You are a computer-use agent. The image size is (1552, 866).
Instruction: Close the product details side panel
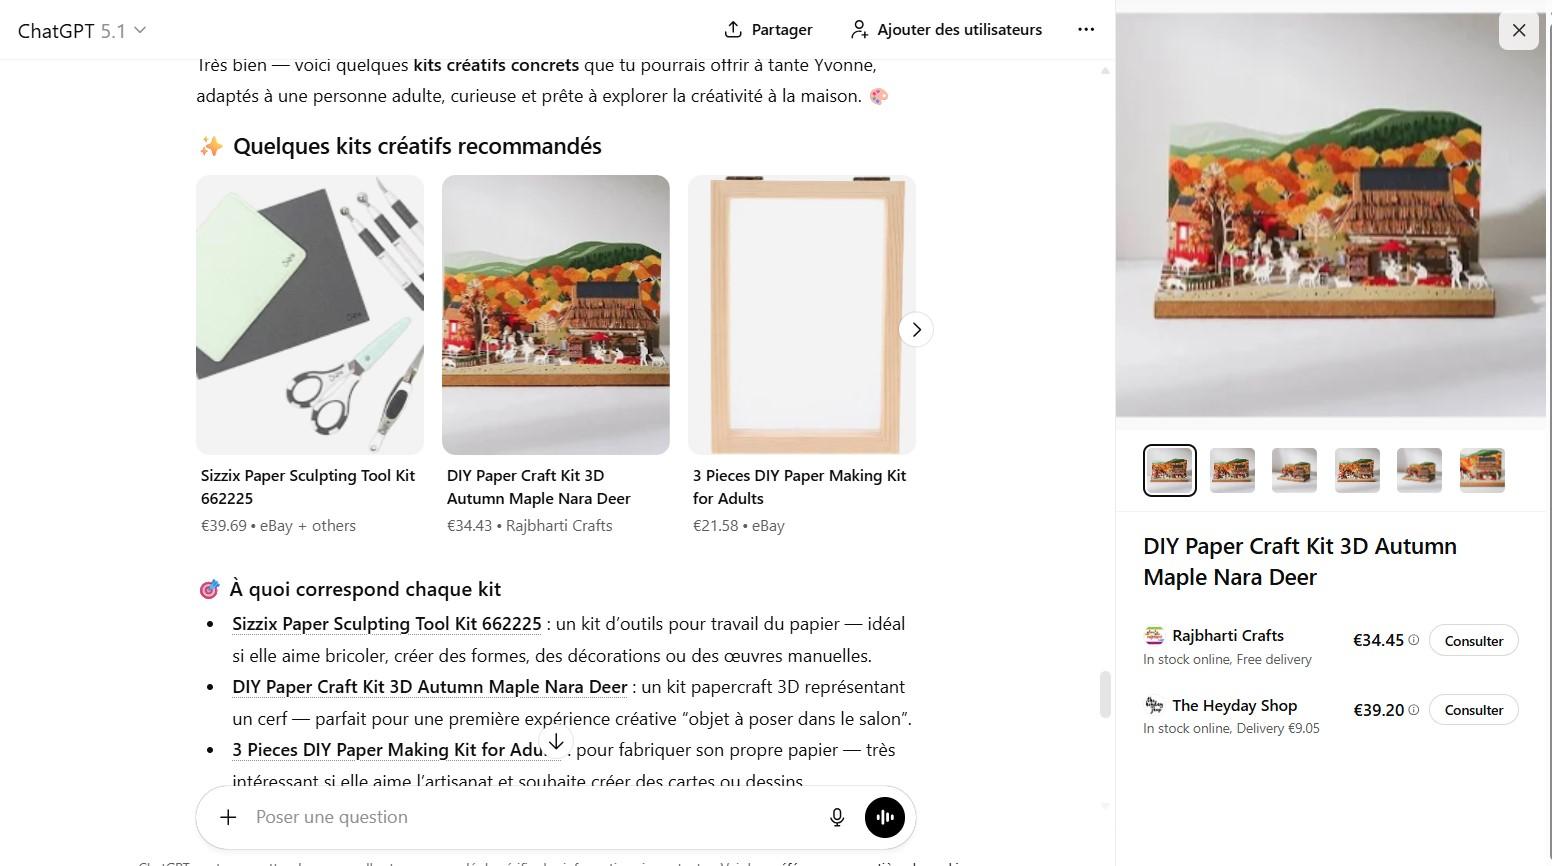pyautogui.click(x=1518, y=30)
